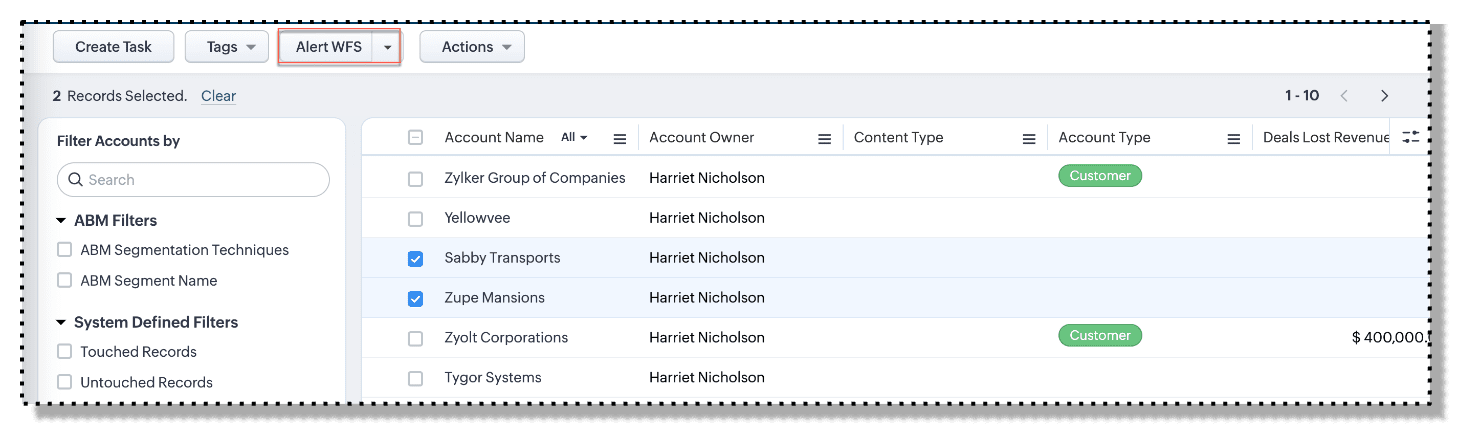The image size is (1466, 440).
Task: Open the All filter in Account Name
Action: tap(574, 138)
